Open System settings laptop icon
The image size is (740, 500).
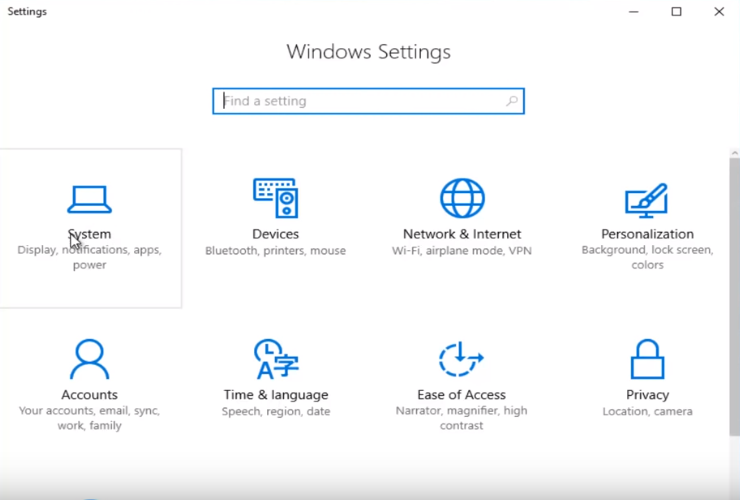[89, 199]
